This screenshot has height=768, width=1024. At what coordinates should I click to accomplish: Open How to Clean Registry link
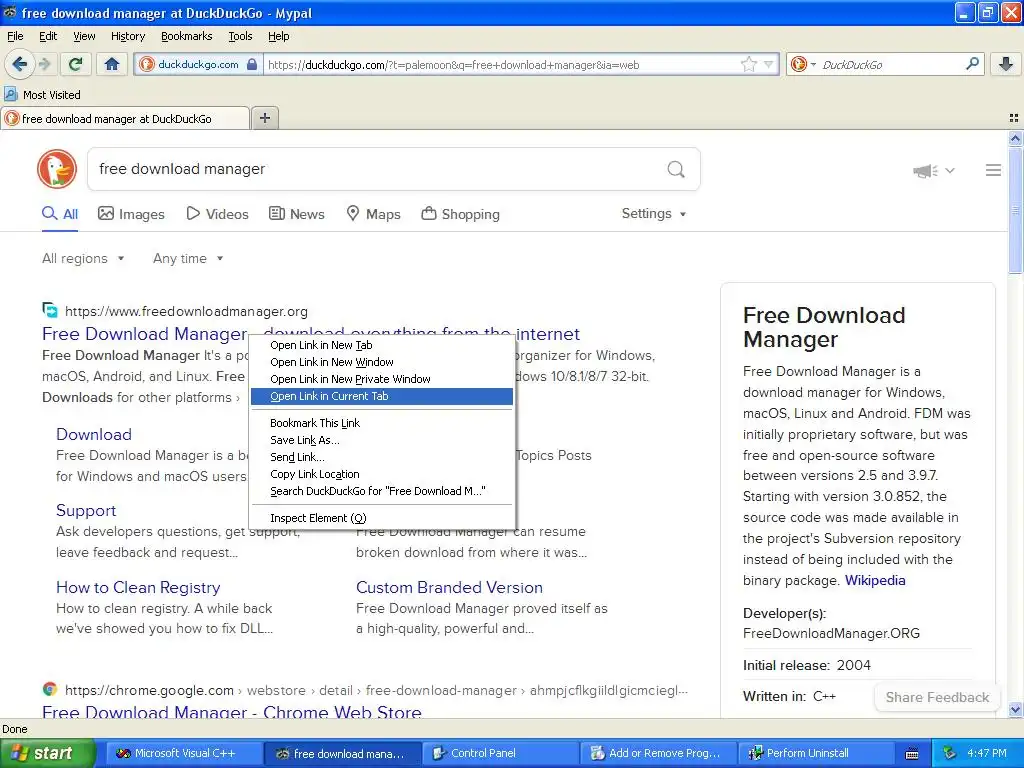(x=138, y=587)
